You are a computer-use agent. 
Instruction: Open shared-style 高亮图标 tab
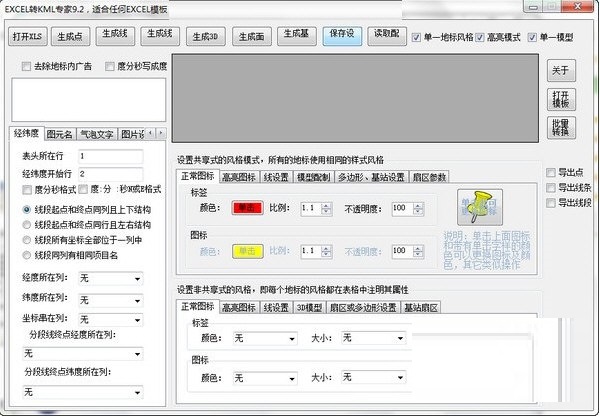239,177
